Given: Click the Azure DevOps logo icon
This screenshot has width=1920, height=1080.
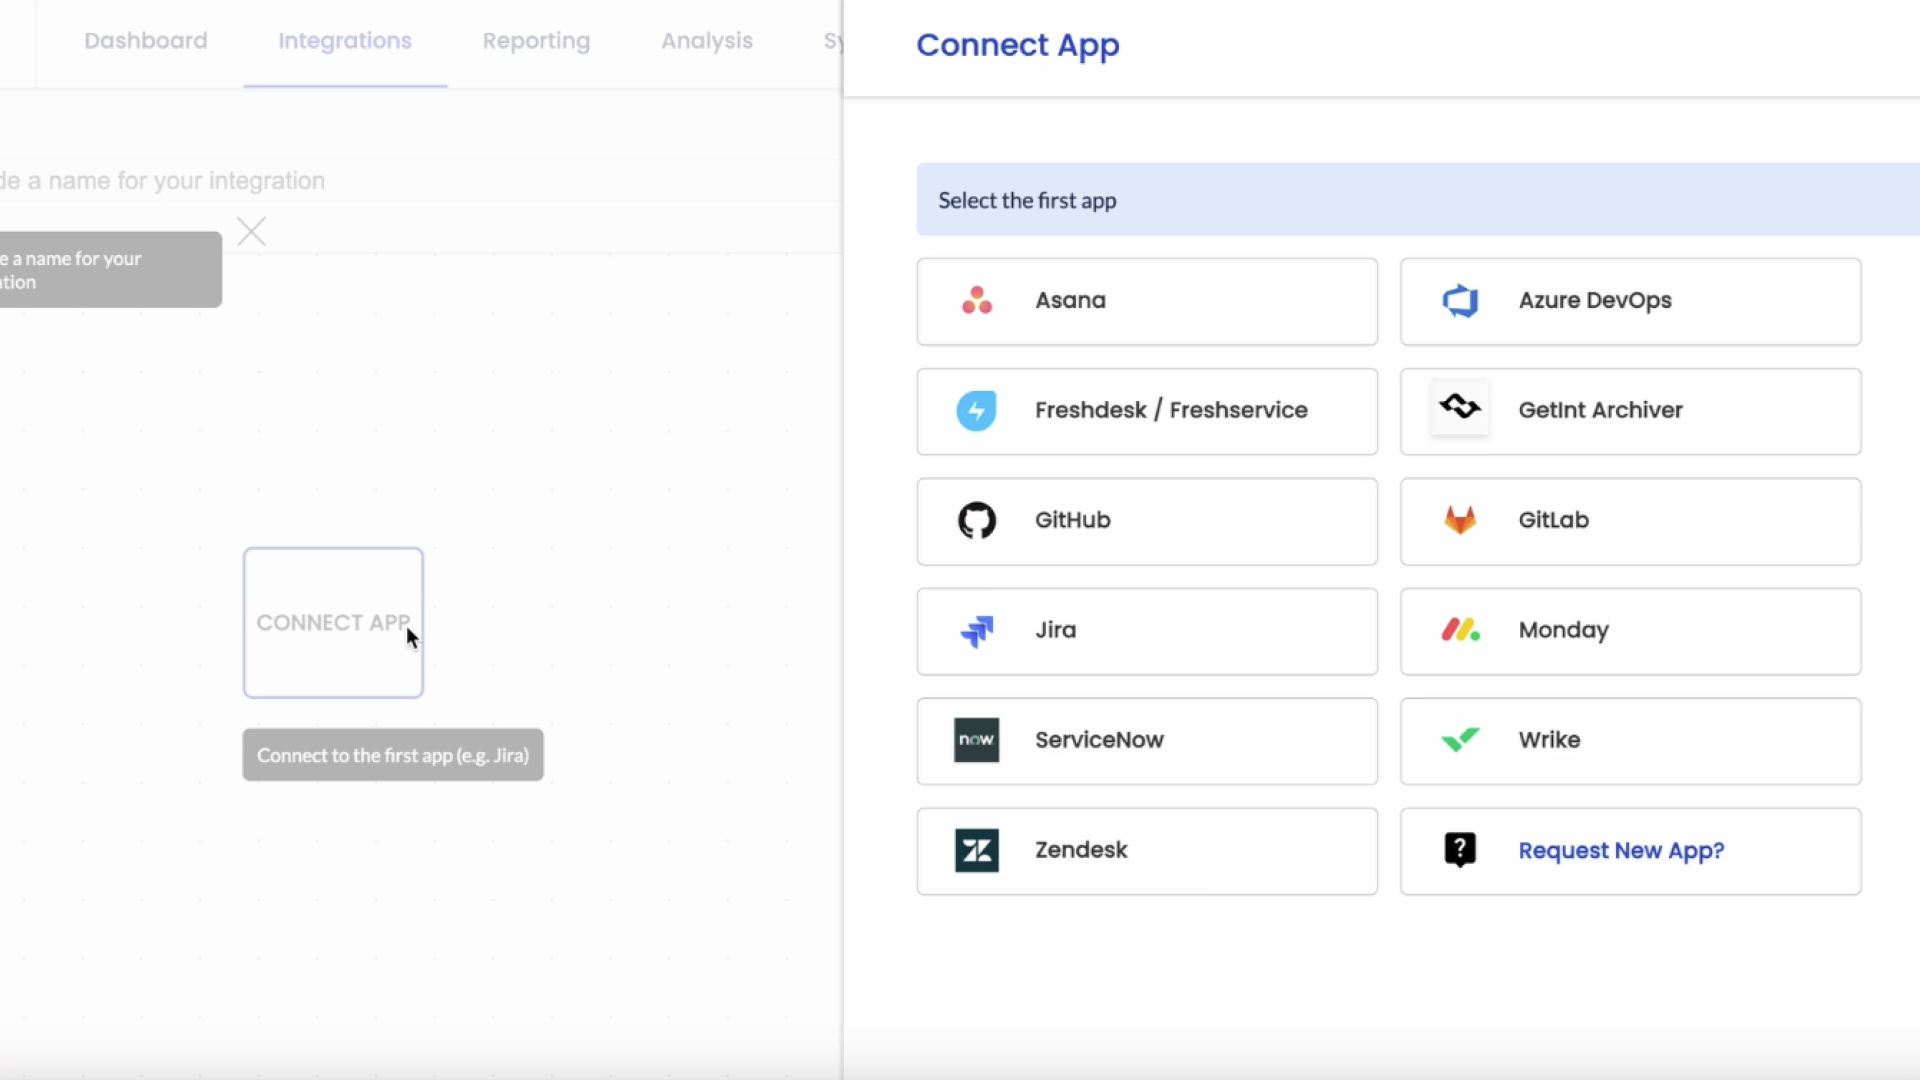Looking at the screenshot, I should tap(1460, 300).
